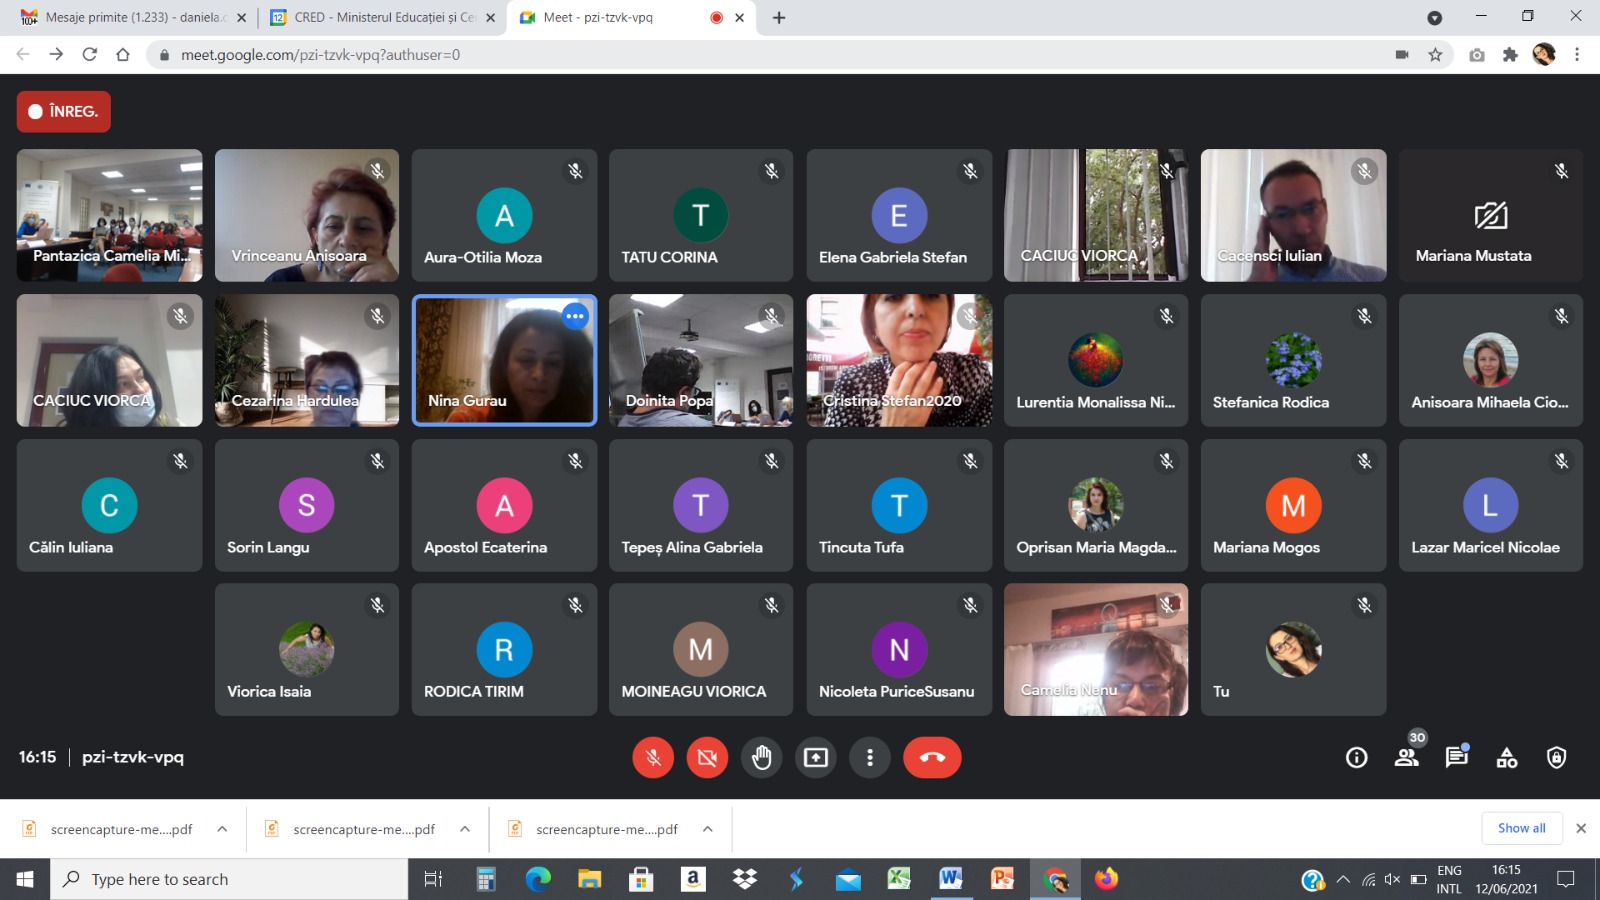Image resolution: width=1600 pixels, height=900 pixels.
Task: Bookmark this page with star icon
Action: (1435, 55)
